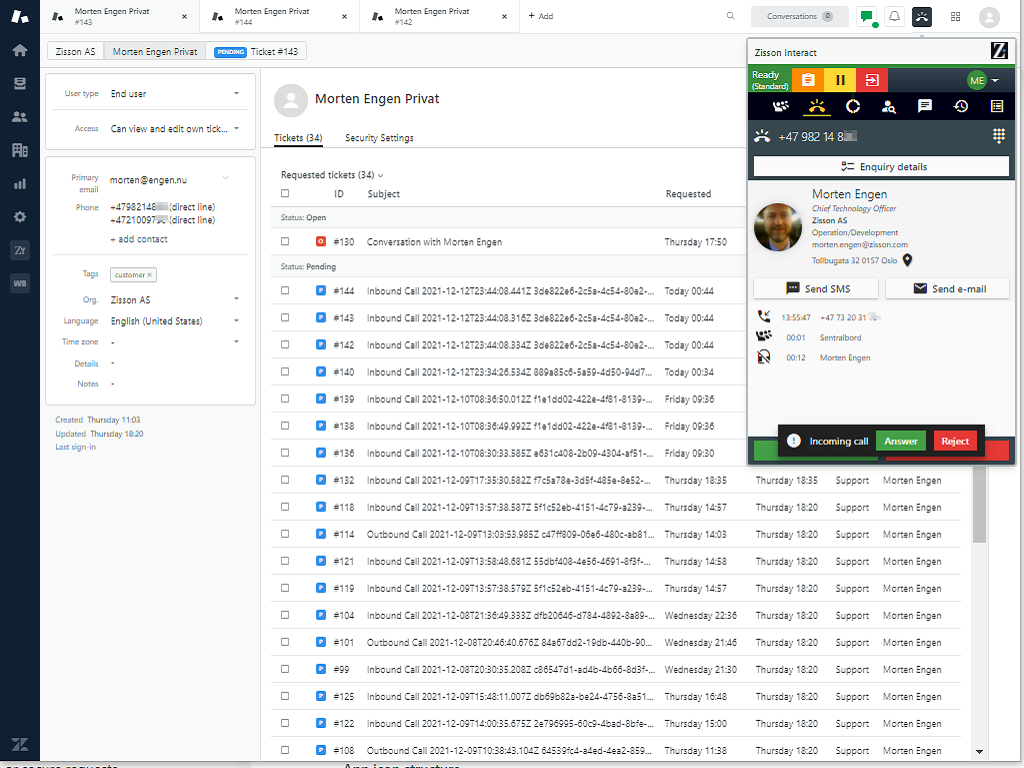
Task: Open the Zisson chat messages icon
Action: coord(925,106)
